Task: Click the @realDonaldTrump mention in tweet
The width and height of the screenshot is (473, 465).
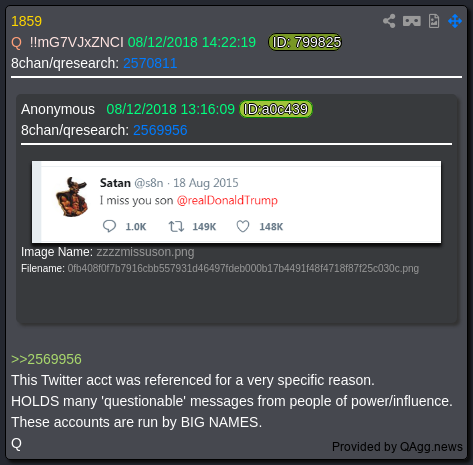Action: click(227, 200)
